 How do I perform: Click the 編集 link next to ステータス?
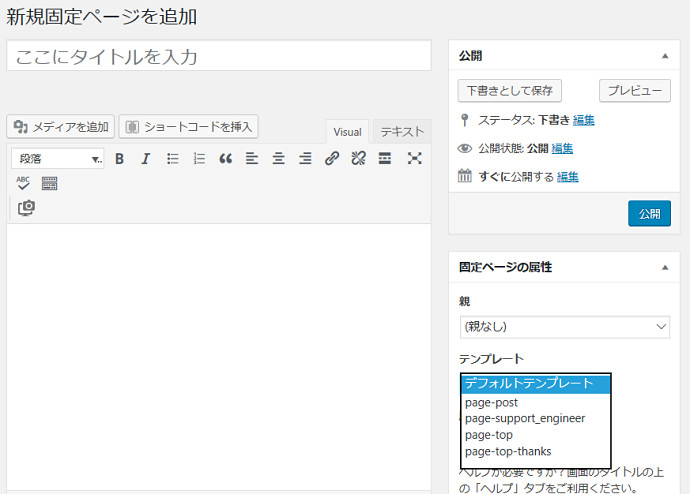tap(584, 120)
